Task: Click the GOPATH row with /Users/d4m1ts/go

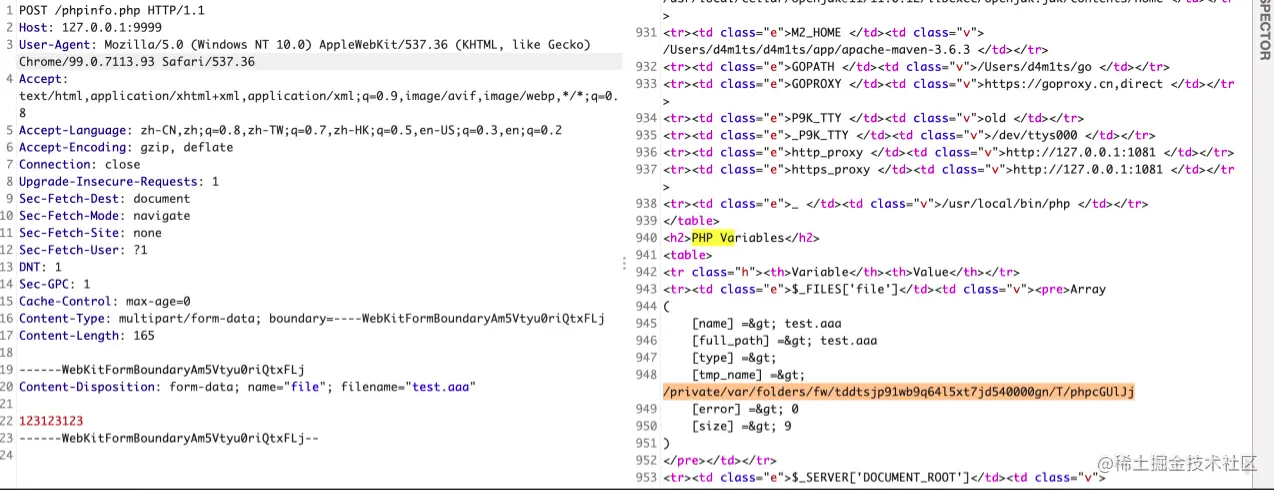Action: pos(918,66)
